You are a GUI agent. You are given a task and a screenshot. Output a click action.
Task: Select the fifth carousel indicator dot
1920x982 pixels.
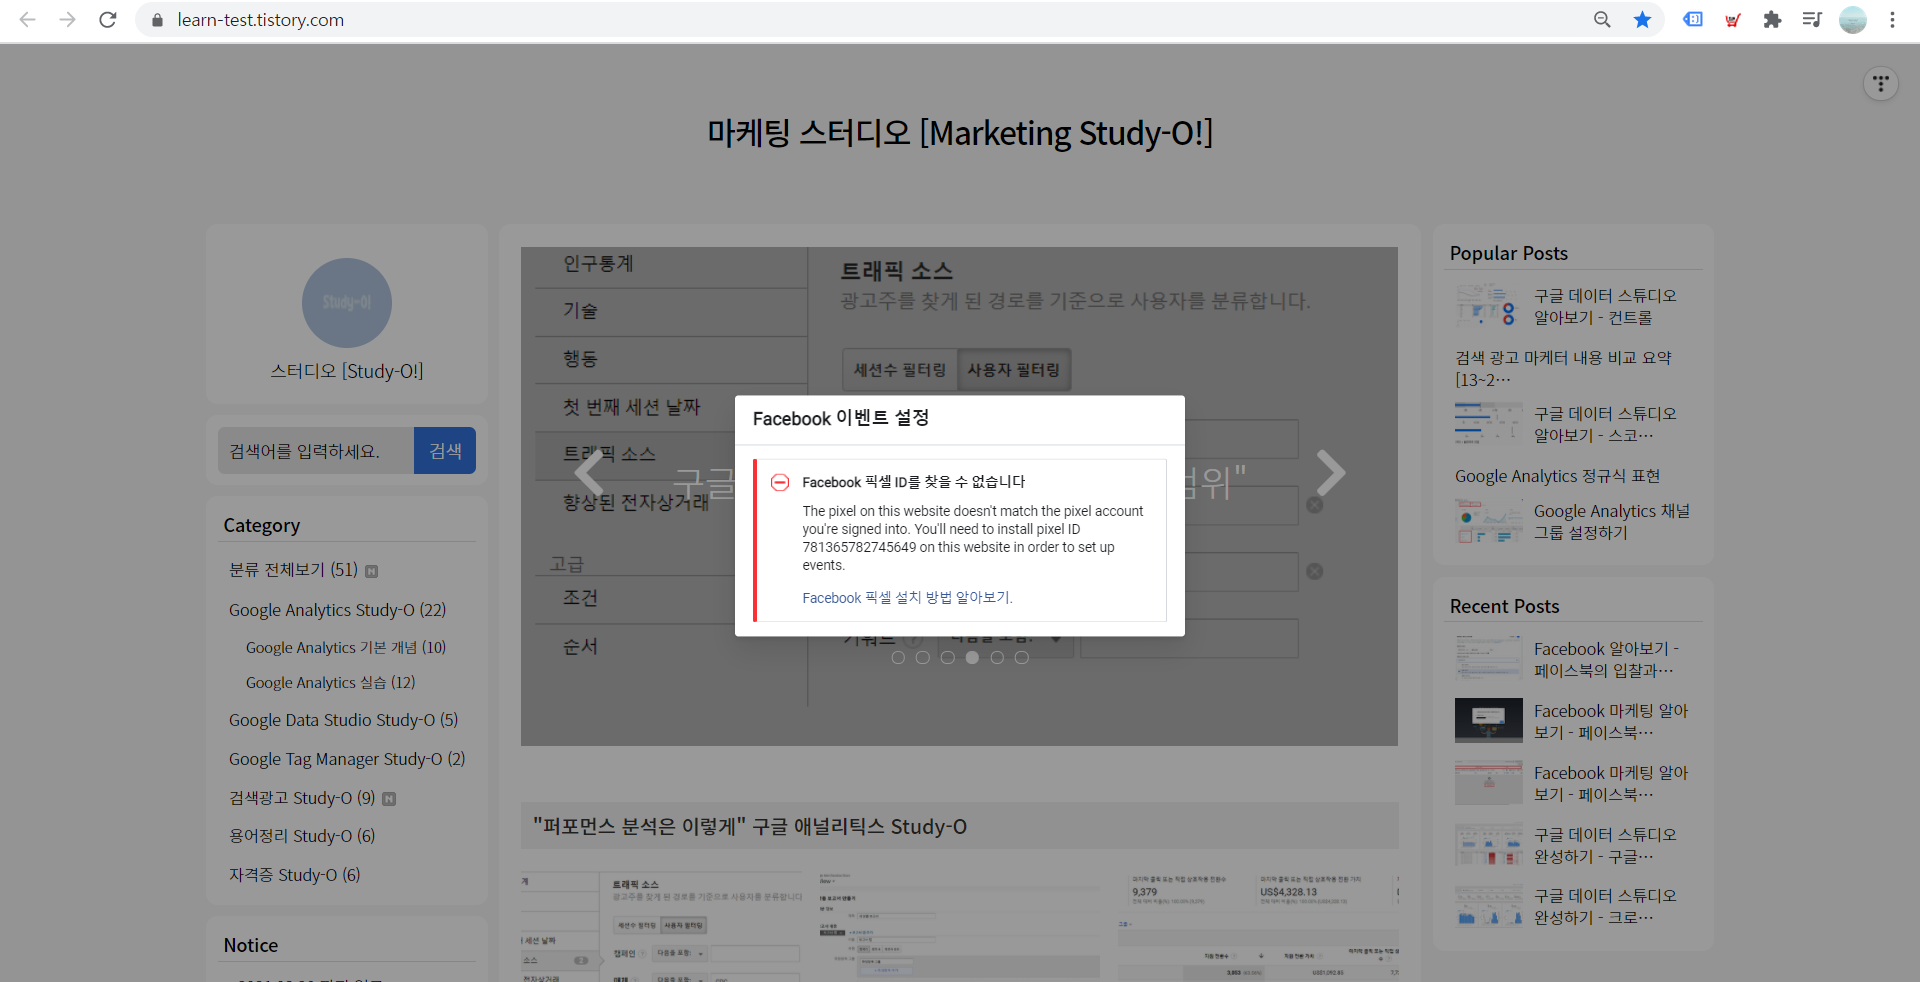tap(997, 658)
